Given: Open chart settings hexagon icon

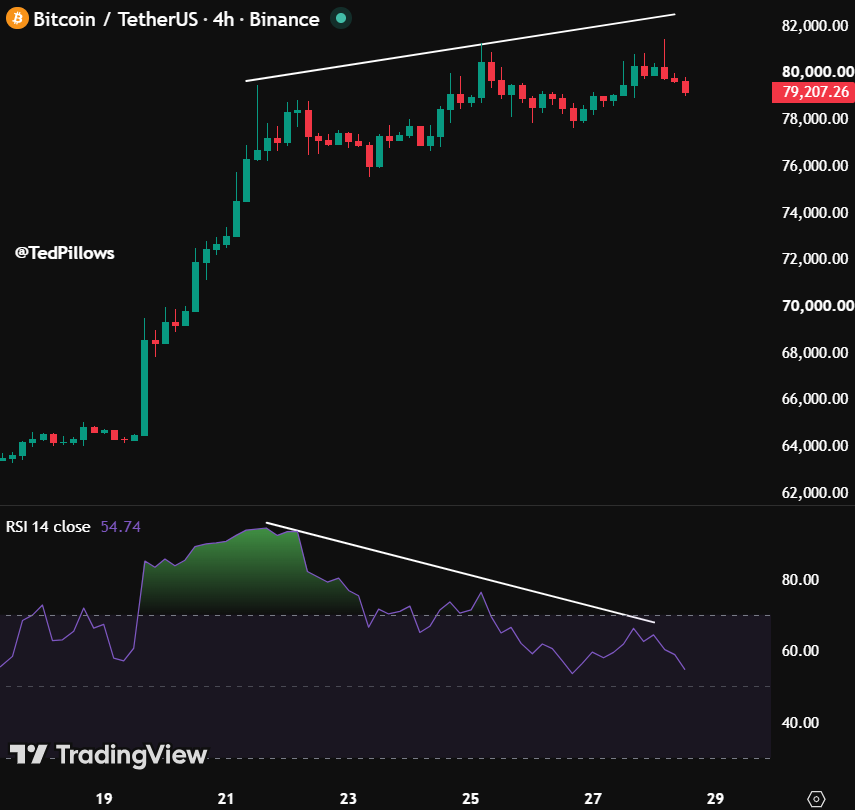Looking at the screenshot, I should [816, 799].
